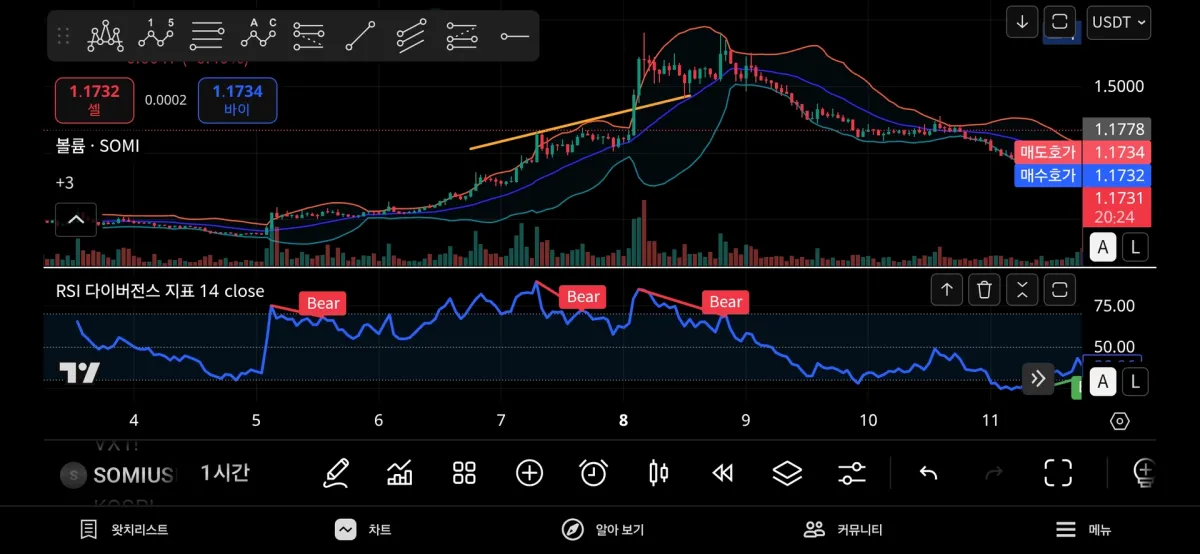The image size is (1200, 554).
Task: Select the Gann box dashed-line tool
Action: 309,37
